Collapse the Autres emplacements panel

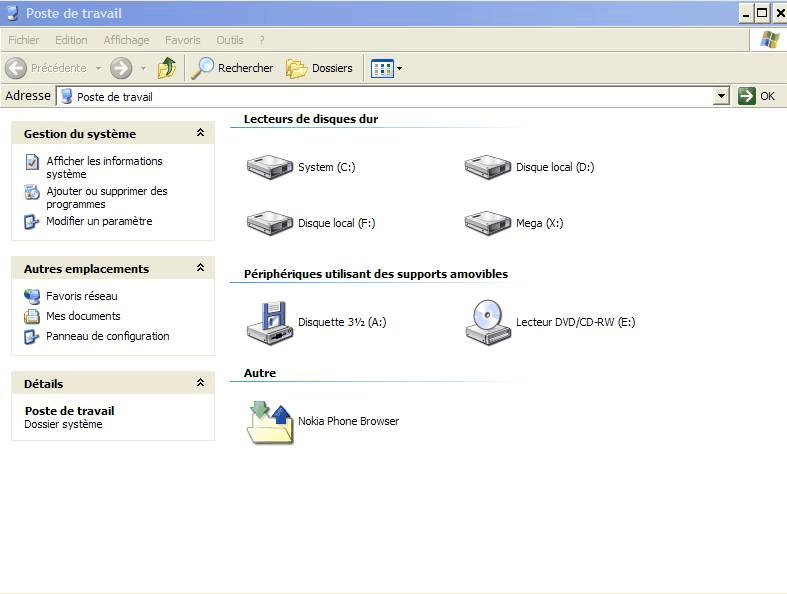(200, 268)
